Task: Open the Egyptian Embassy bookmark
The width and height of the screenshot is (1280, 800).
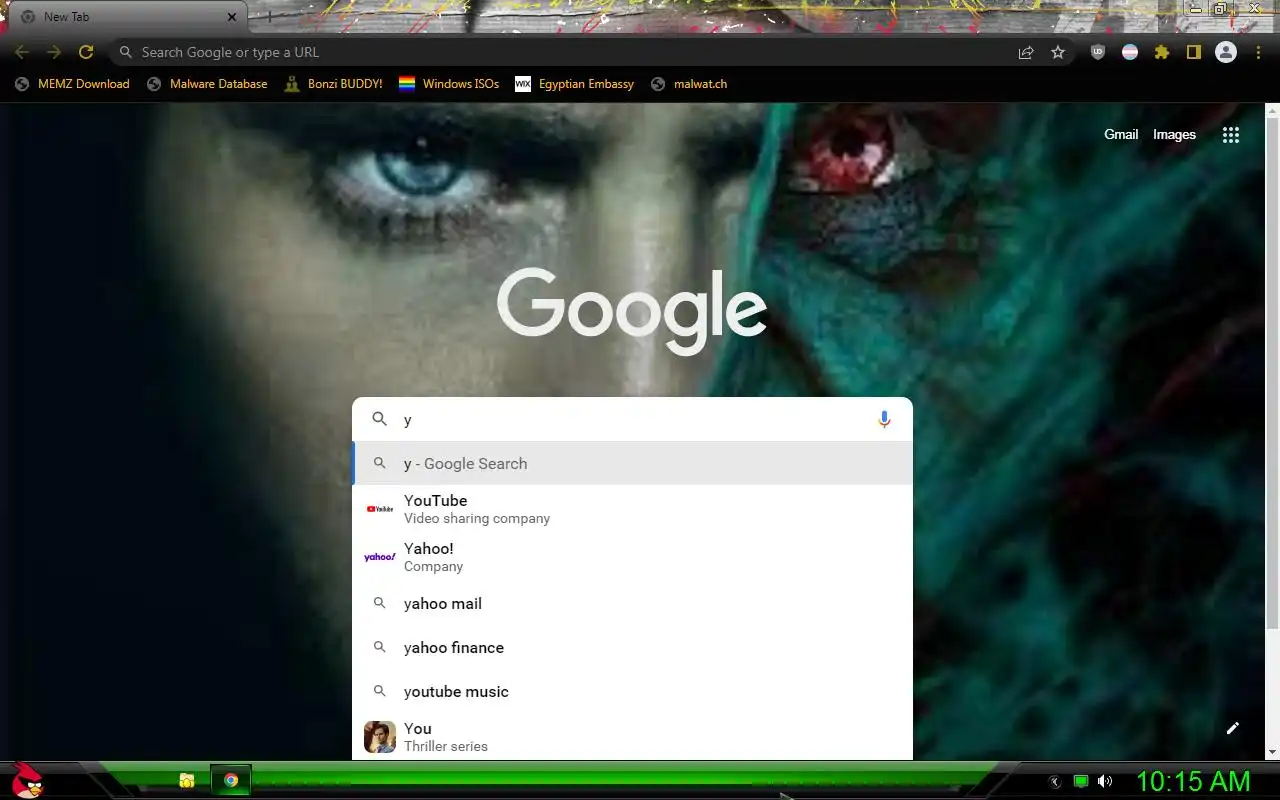Action: click(x=575, y=84)
